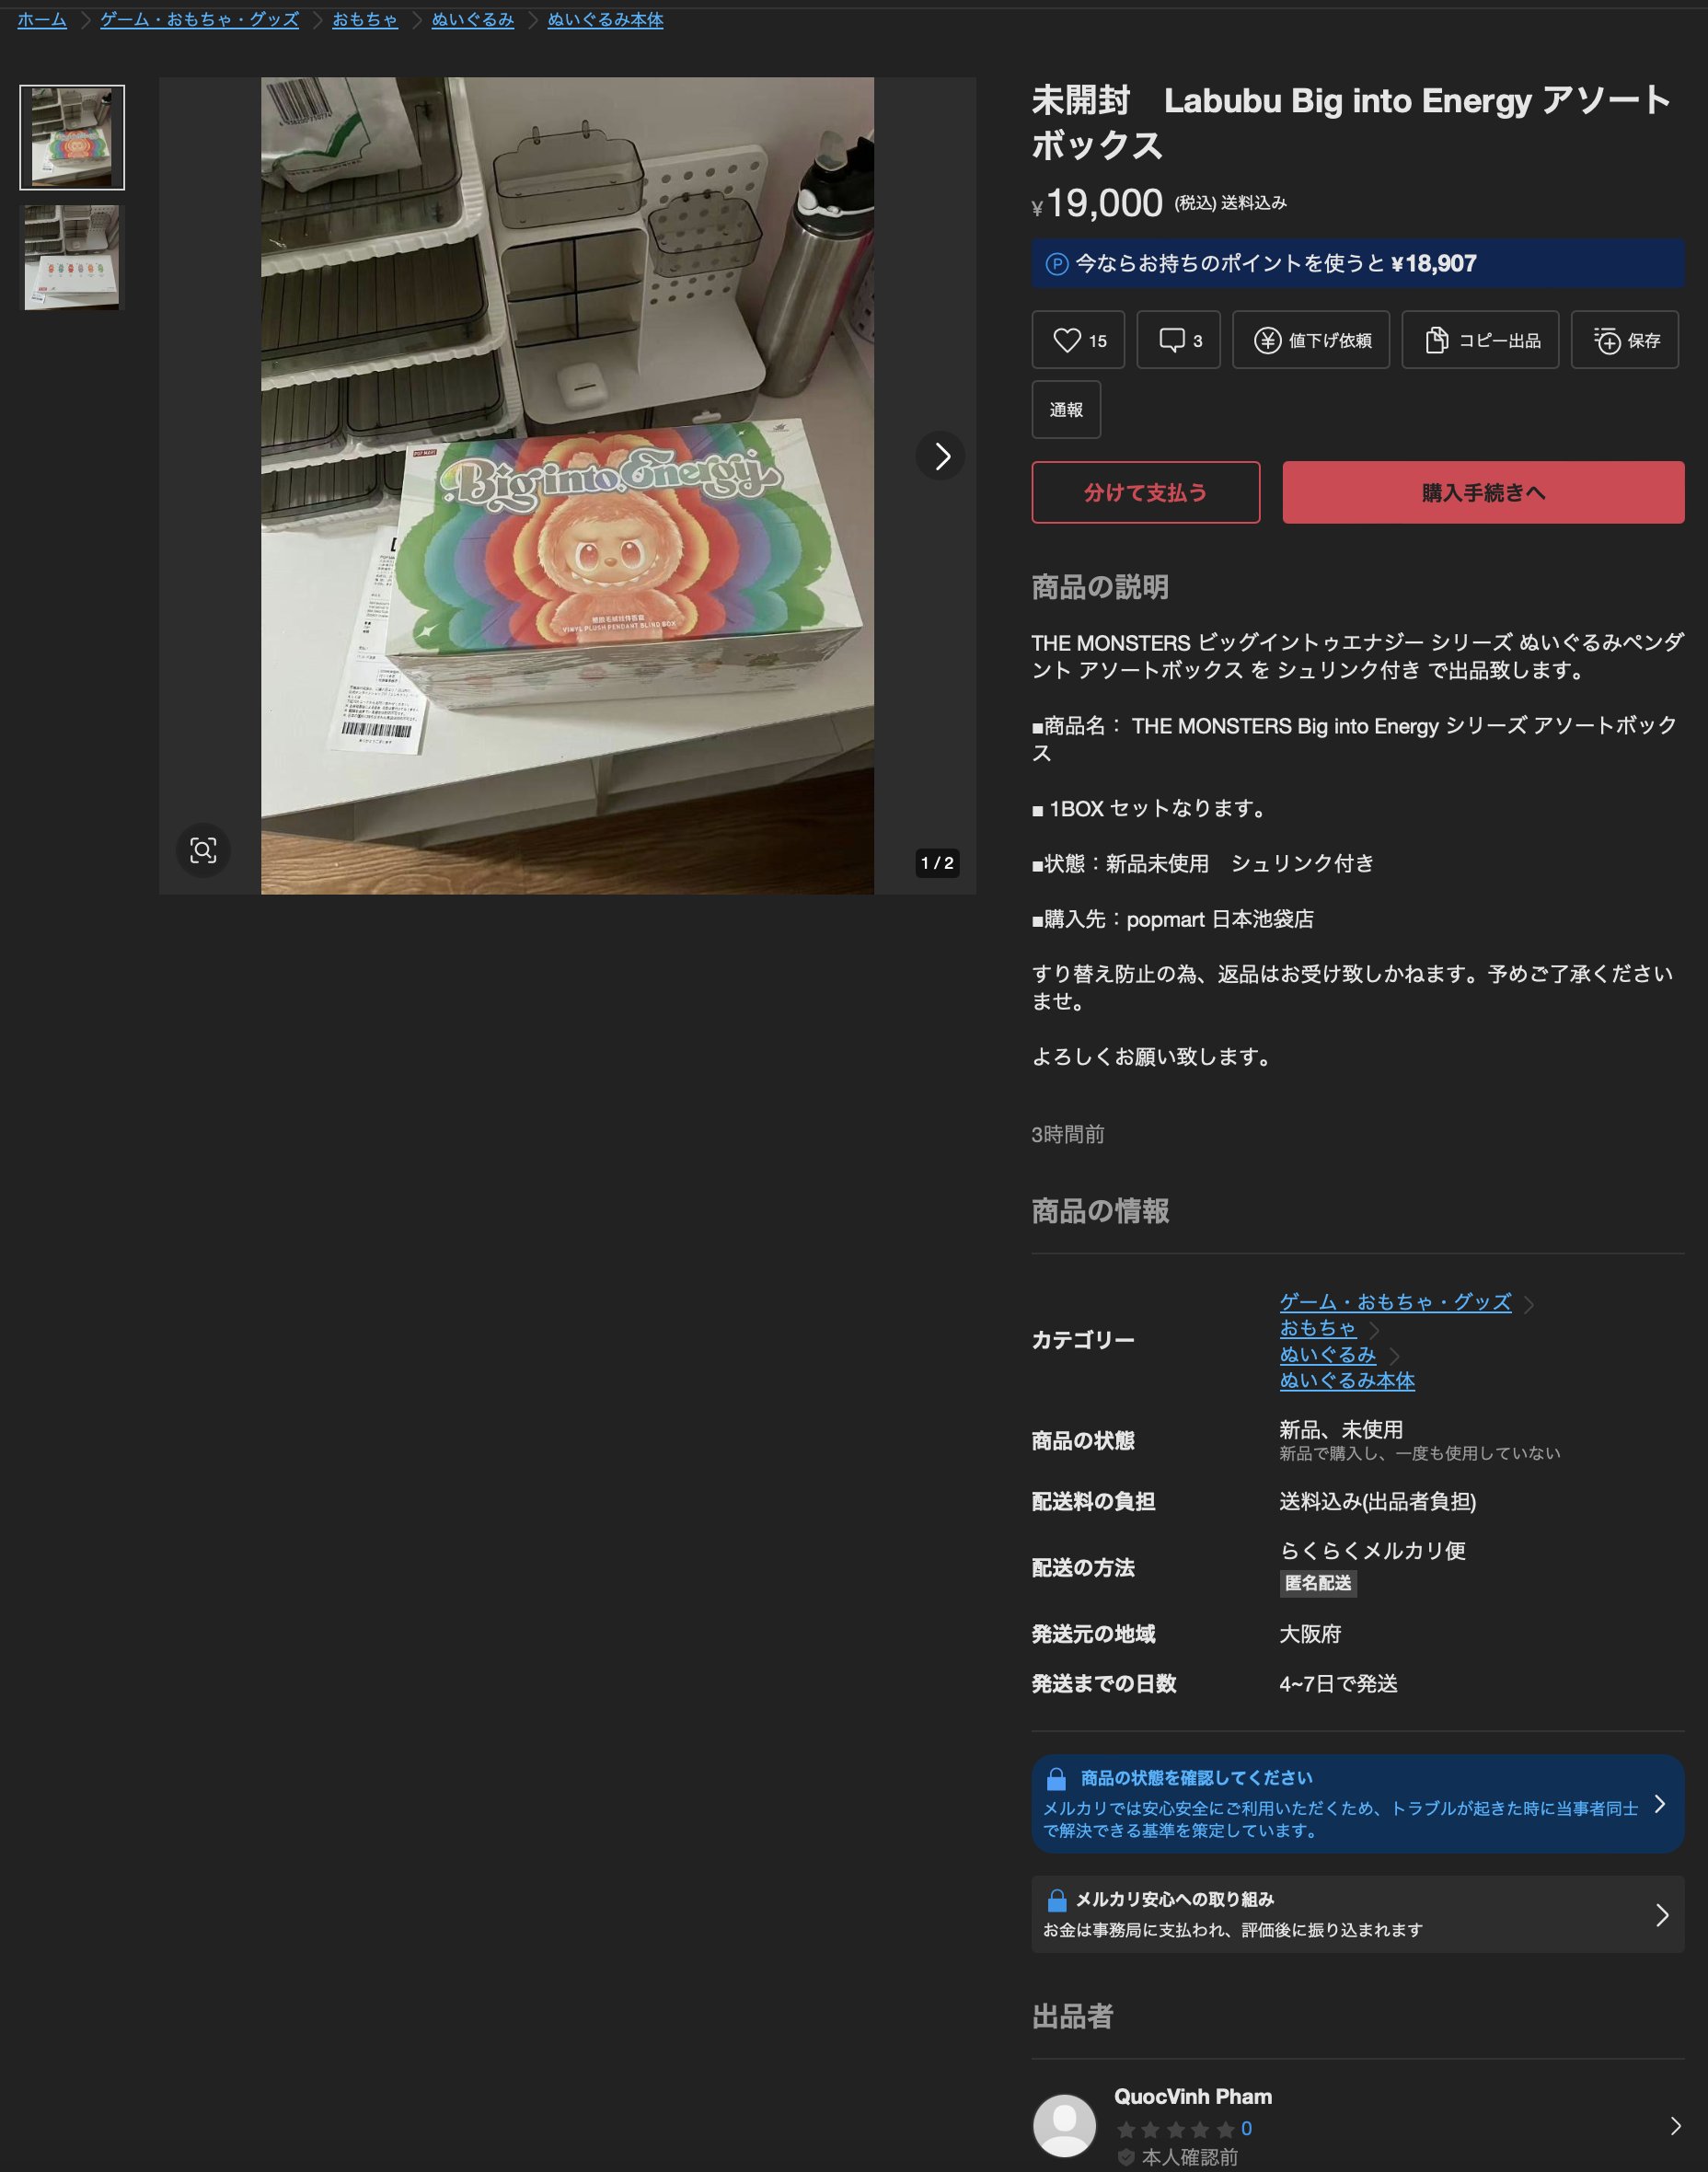Click ■状態：新品未使用 シュリンク付き text
This screenshot has width=1708, height=2172.
(x=1203, y=863)
